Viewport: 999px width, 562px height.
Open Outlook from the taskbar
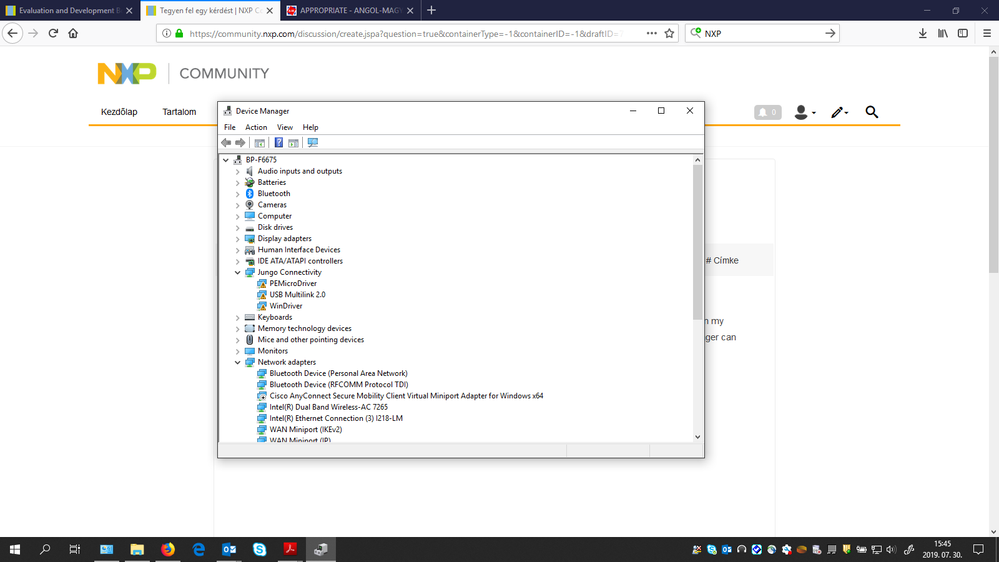(x=229, y=549)
